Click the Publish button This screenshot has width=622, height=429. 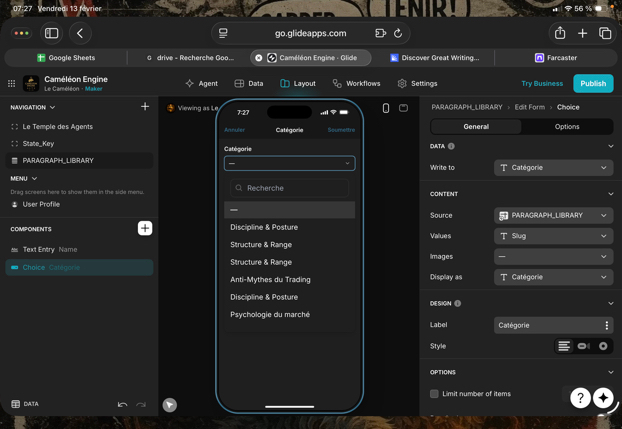pos(593,84)
